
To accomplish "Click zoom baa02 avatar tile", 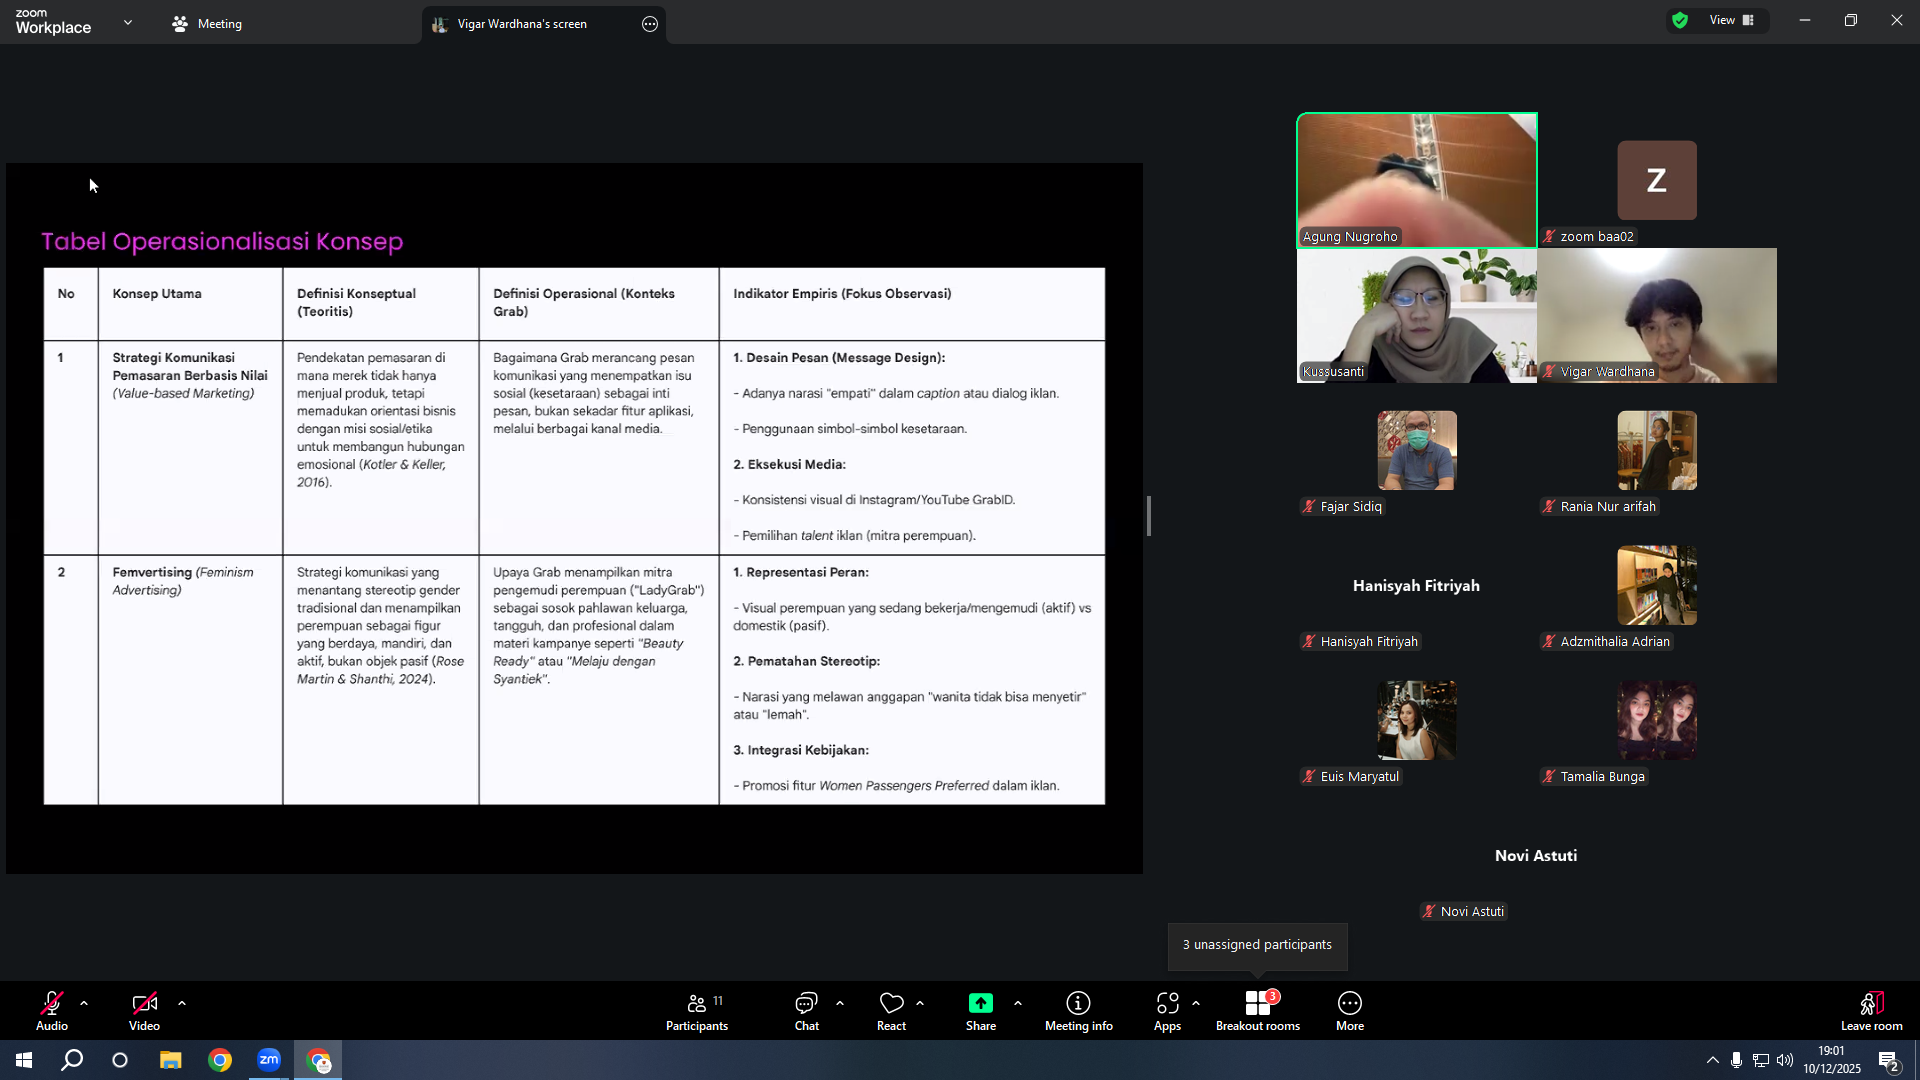I will [x=1657, y=180].
